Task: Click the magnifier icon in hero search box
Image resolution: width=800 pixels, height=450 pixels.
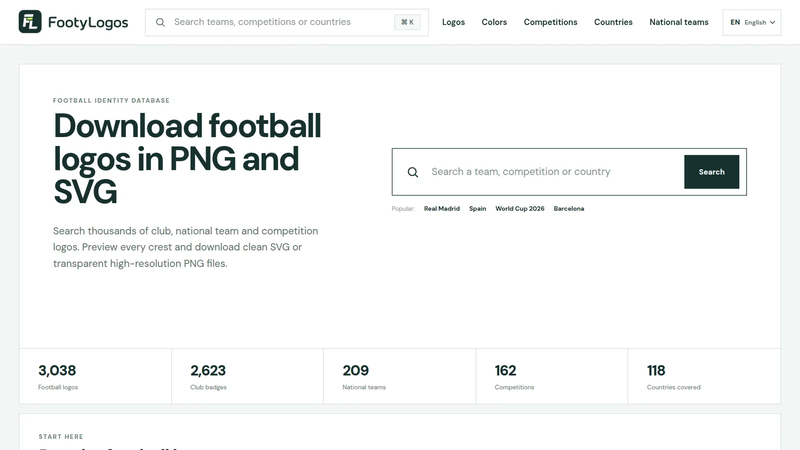Action: pos(413,172)
